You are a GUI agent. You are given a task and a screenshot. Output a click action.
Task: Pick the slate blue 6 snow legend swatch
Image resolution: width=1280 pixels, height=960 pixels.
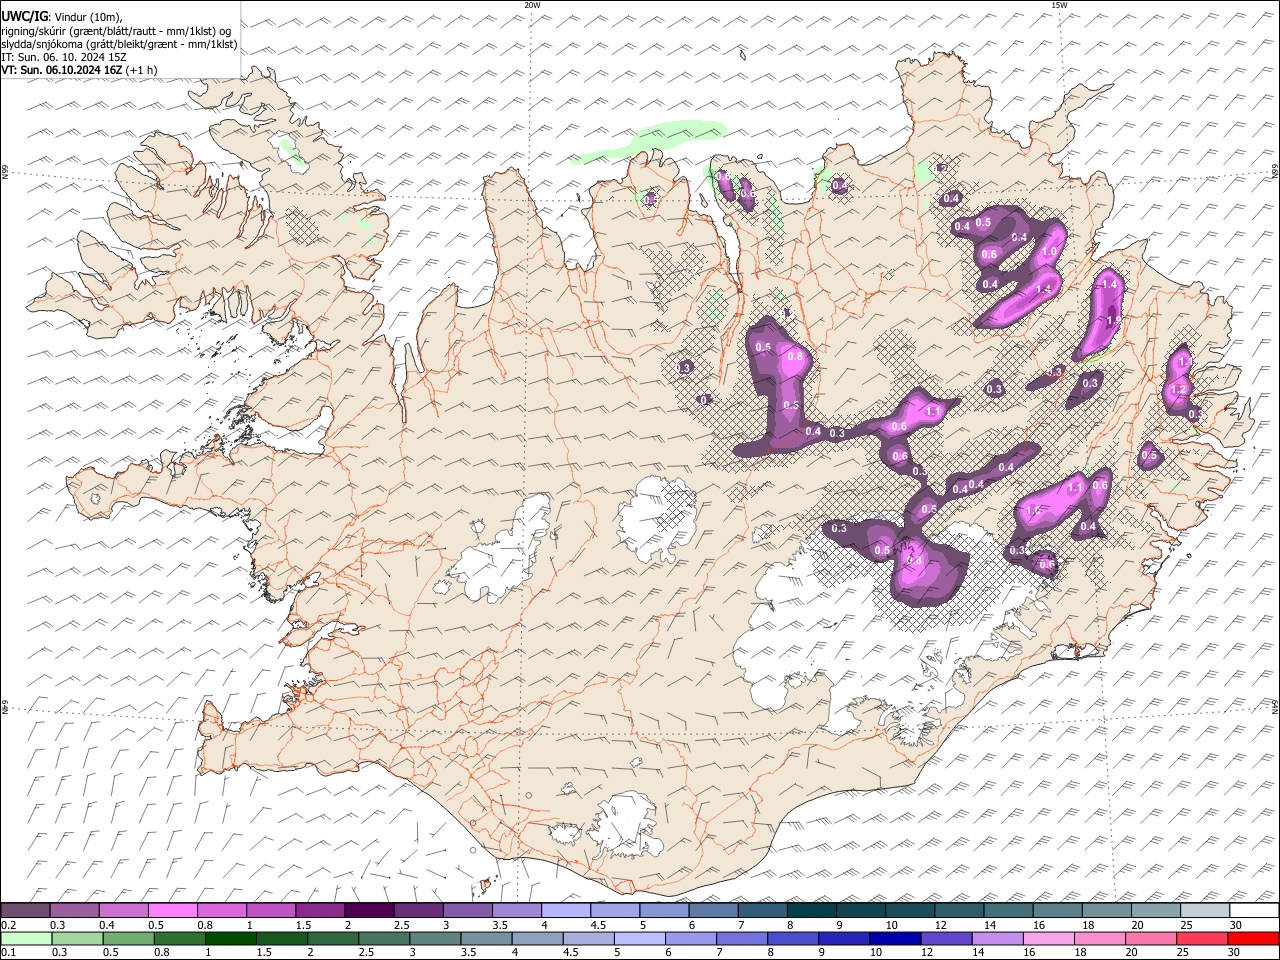(714, 911)
